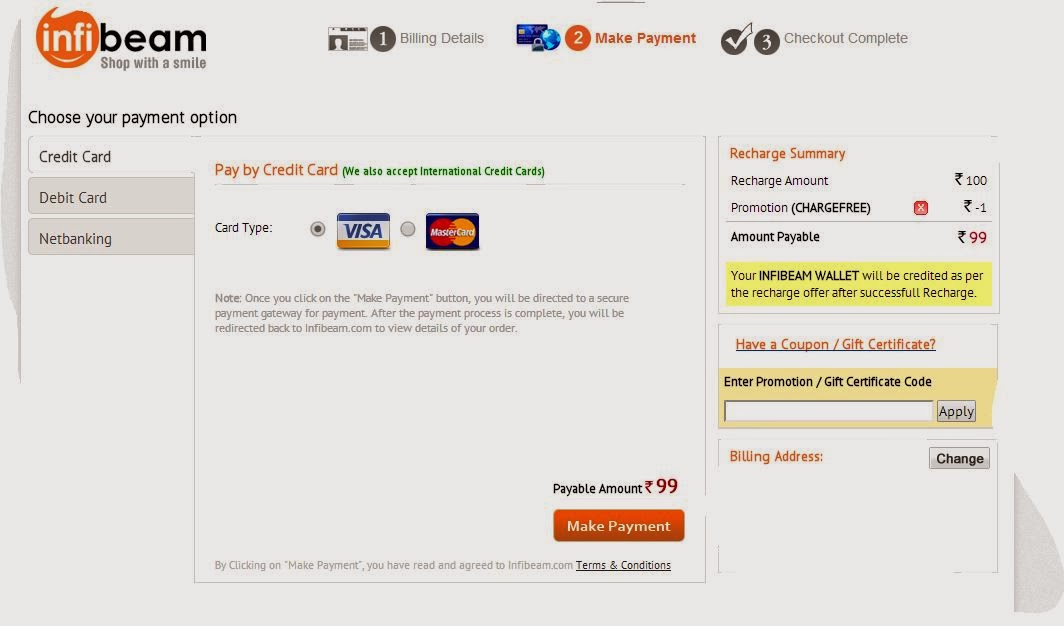Focus the promotion code input field
The width and height of the screenshot is (1064, 626).
(829, 411)
